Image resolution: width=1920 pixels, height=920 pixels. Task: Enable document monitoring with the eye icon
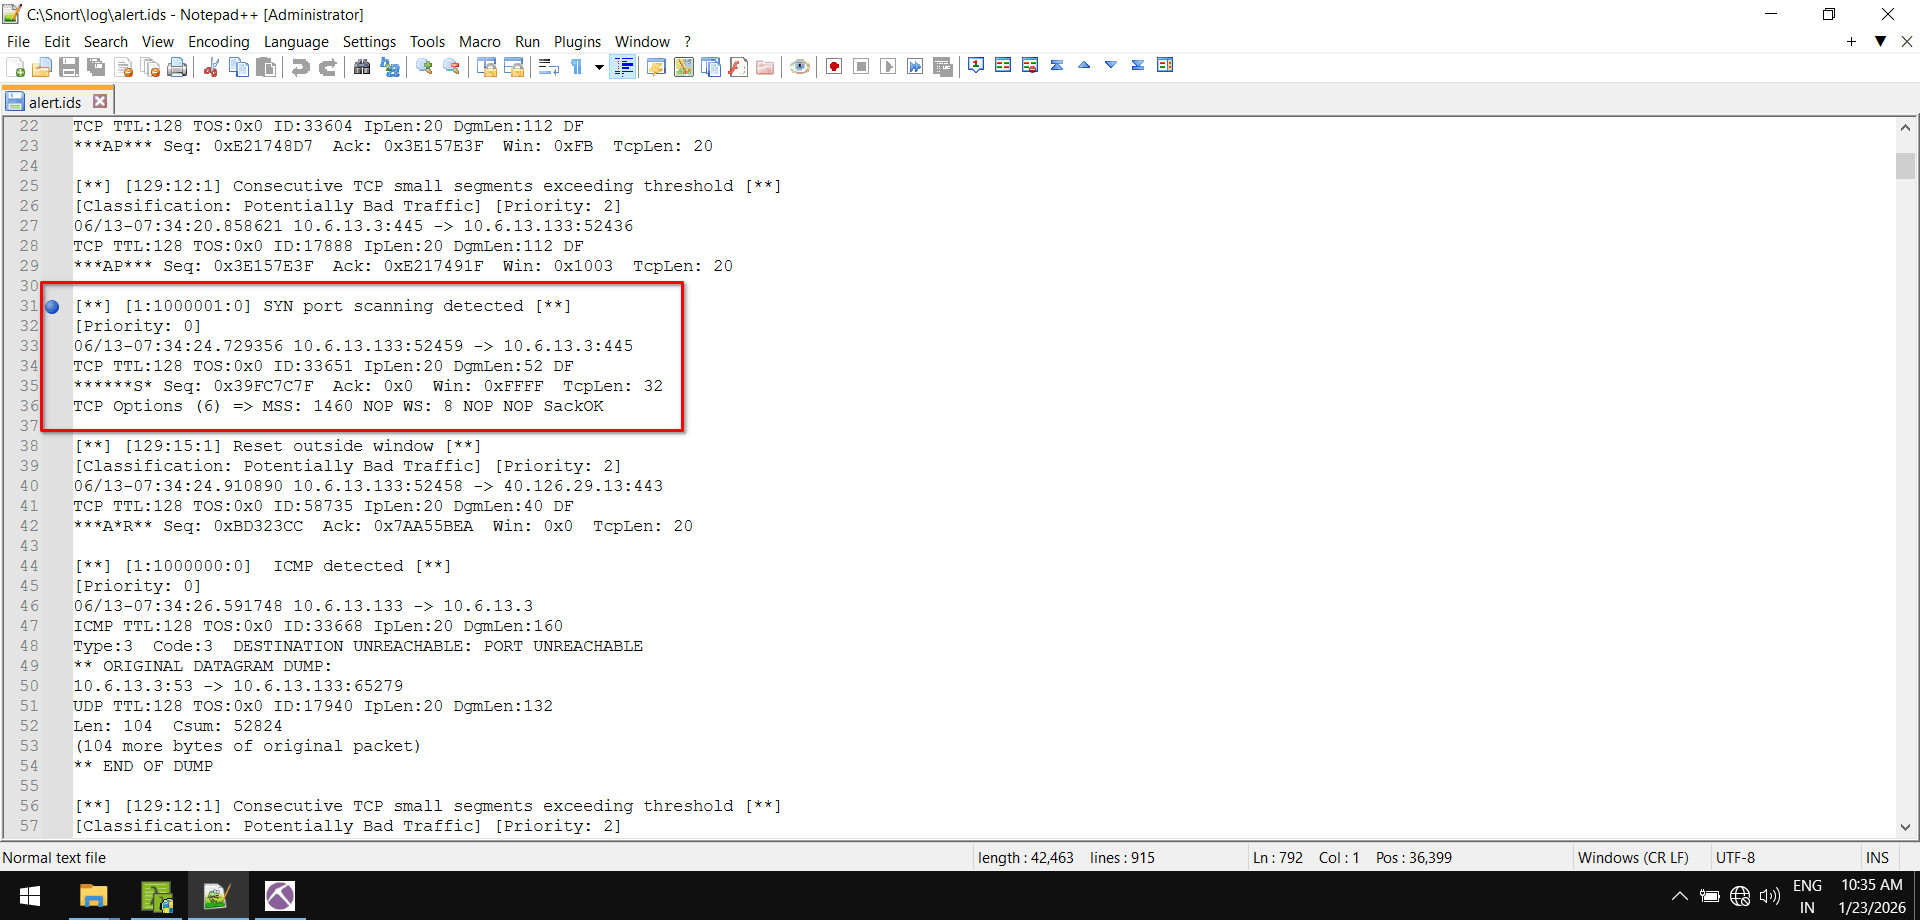pos(799,66)
